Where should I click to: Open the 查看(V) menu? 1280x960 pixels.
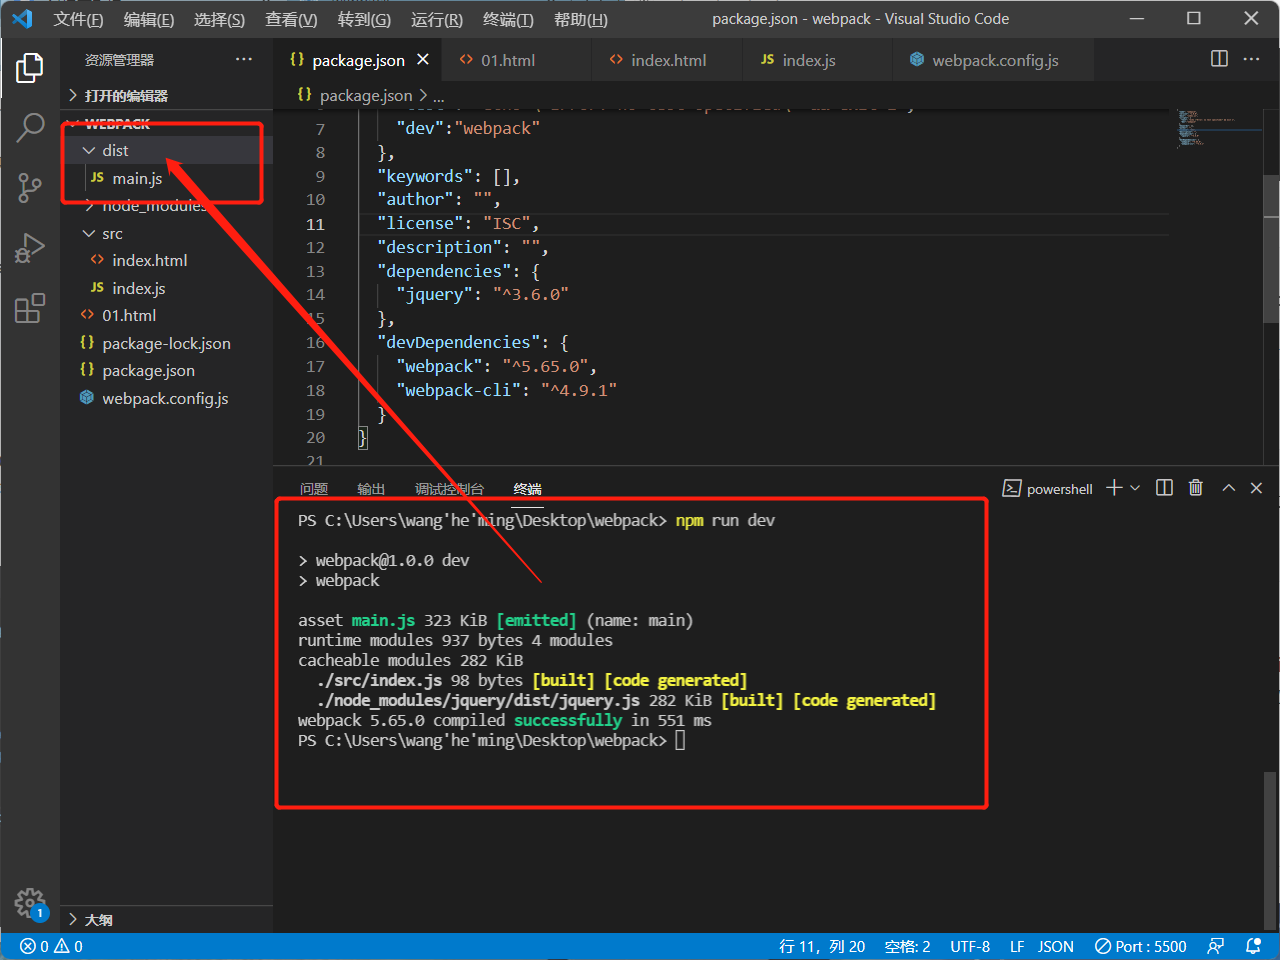291,19
